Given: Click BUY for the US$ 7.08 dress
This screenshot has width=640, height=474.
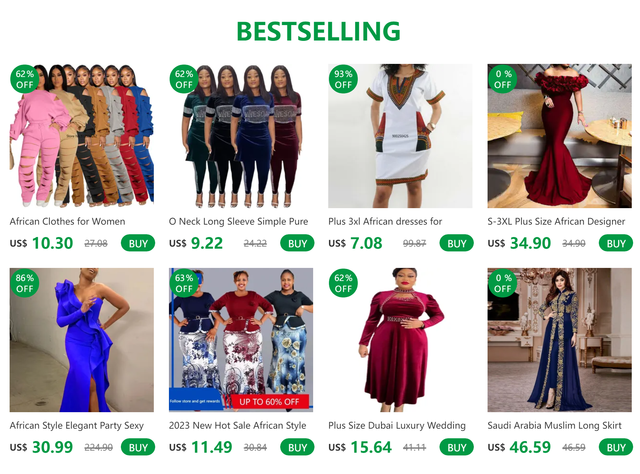Looking at the screenshot, I should 456,243.
